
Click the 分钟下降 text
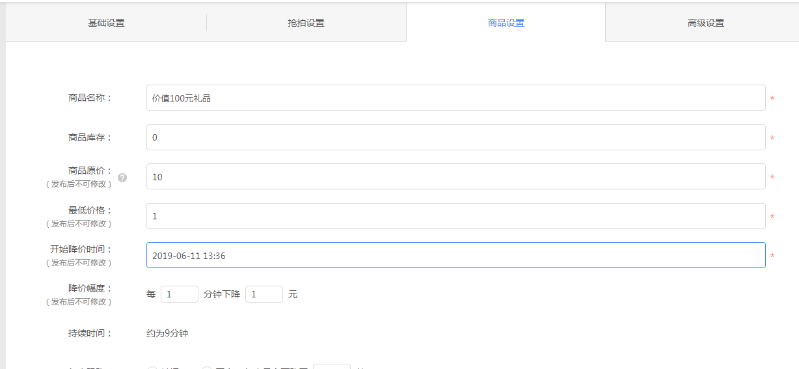click(x=222, y=295)
